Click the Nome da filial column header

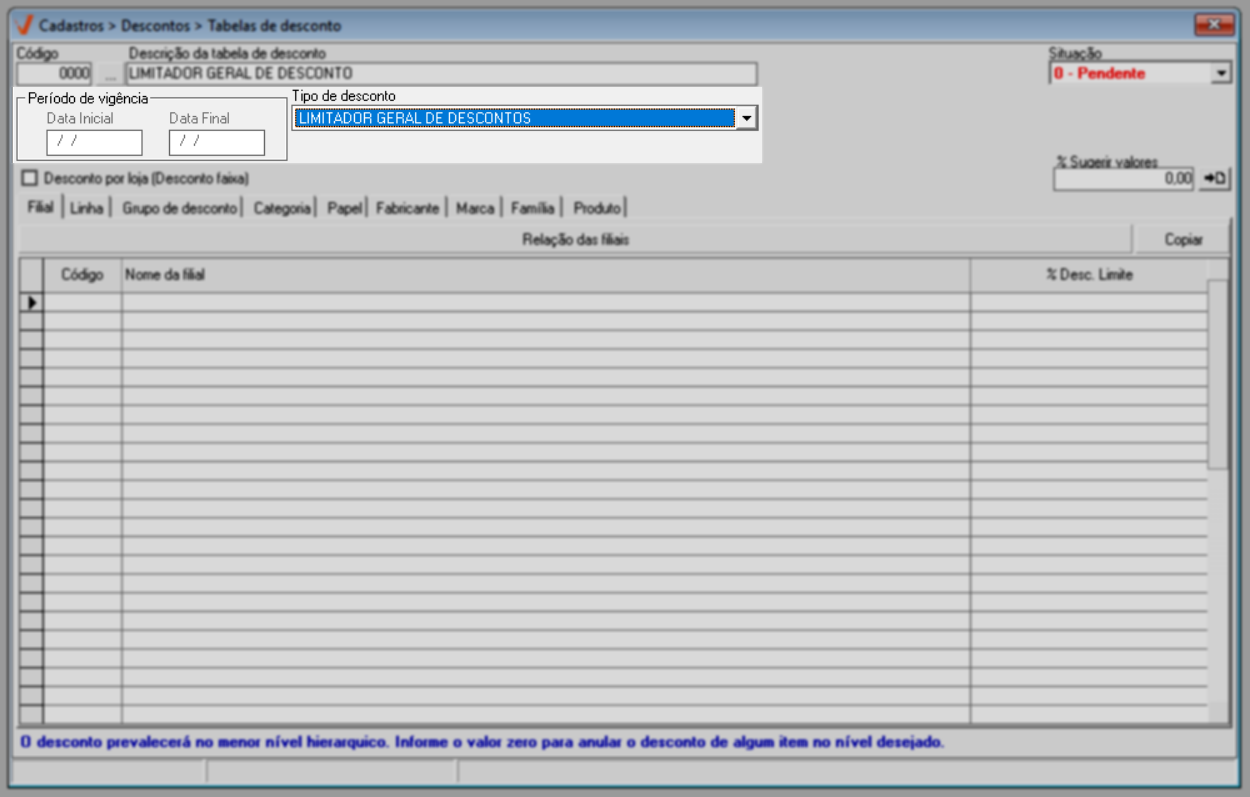pyautogui.click(x=546, y=275)
